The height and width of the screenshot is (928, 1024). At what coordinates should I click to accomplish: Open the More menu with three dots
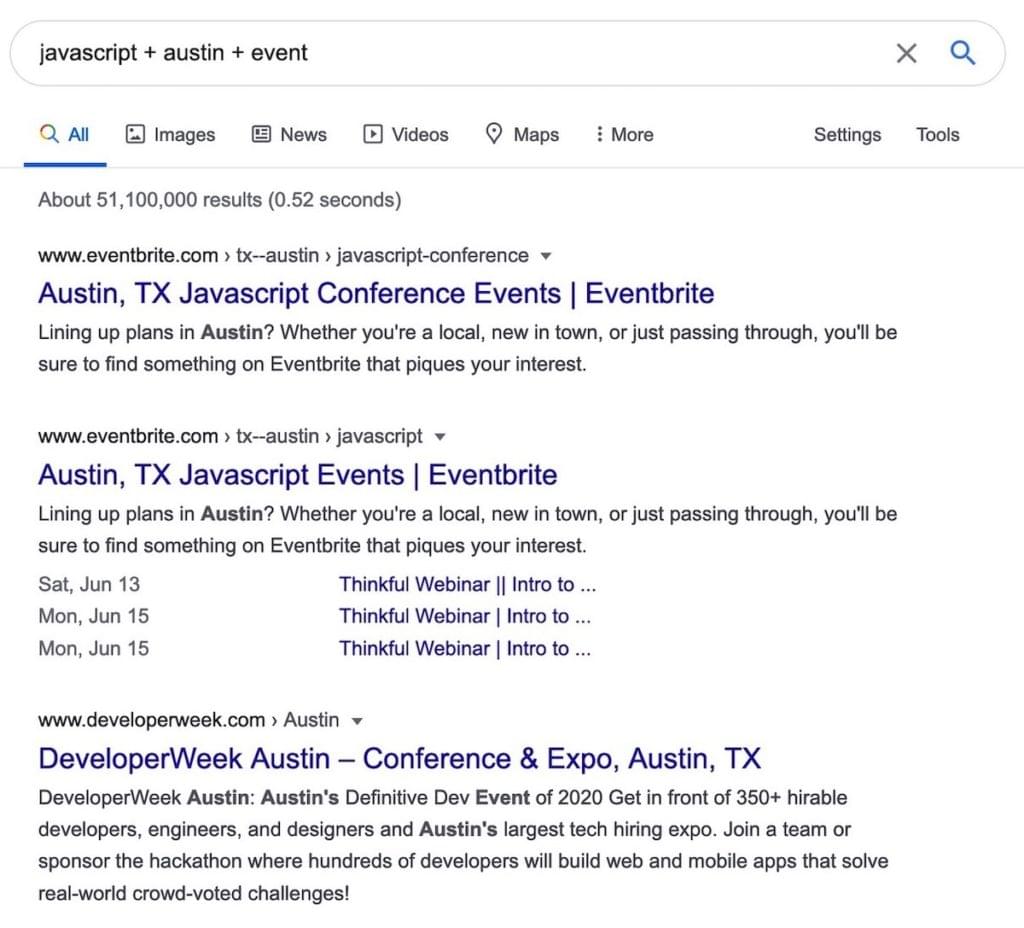(599, 134)
